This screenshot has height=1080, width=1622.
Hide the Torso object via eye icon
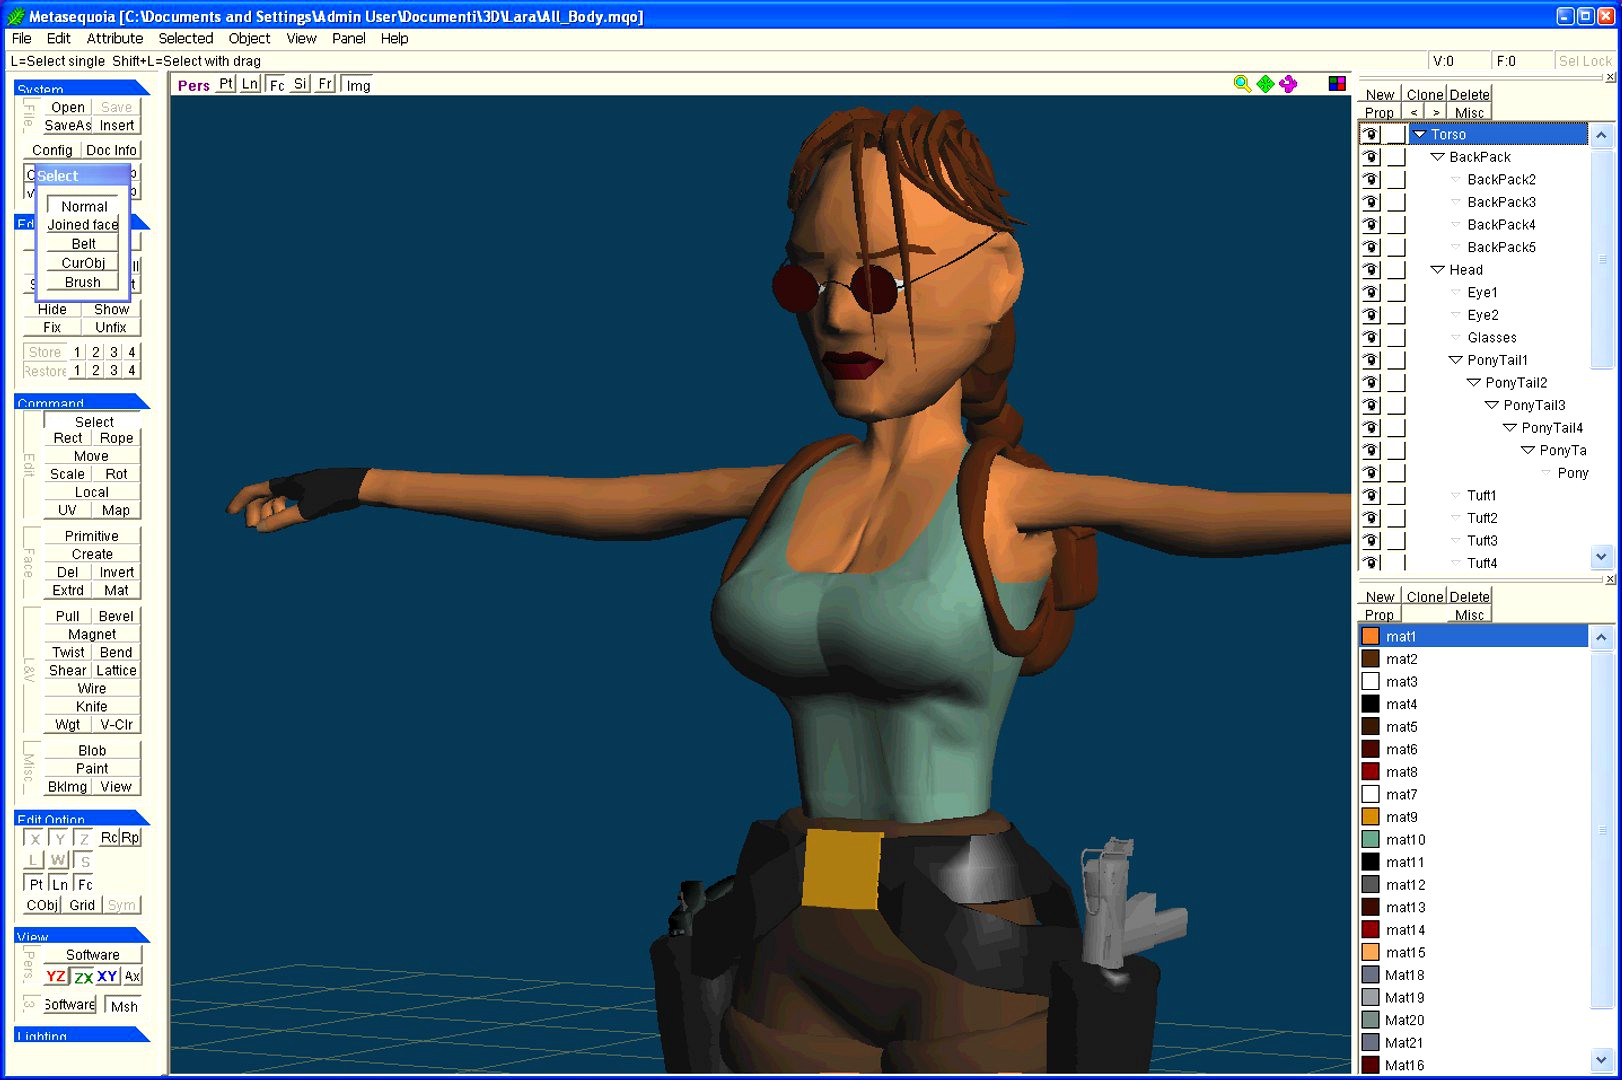[x=1371, y=134]
